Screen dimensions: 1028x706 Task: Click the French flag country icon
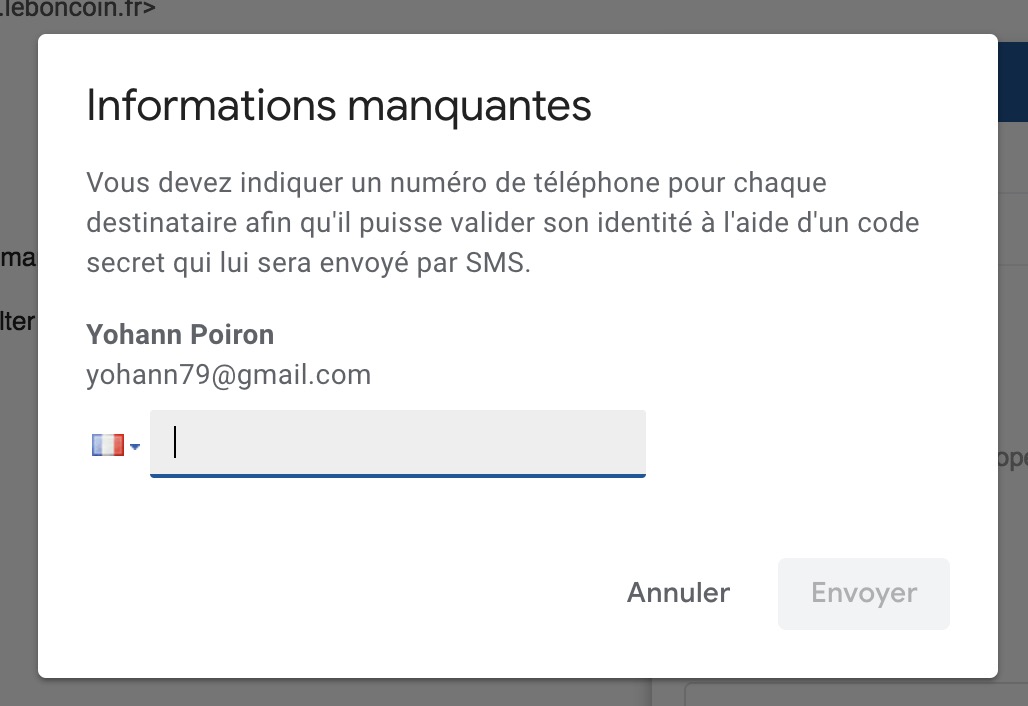107,445
